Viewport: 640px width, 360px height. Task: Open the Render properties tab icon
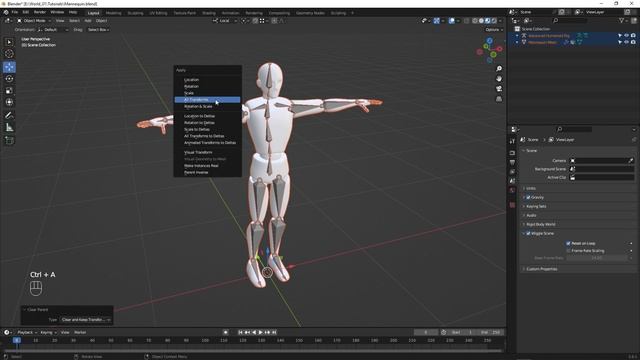coord(512,153)
